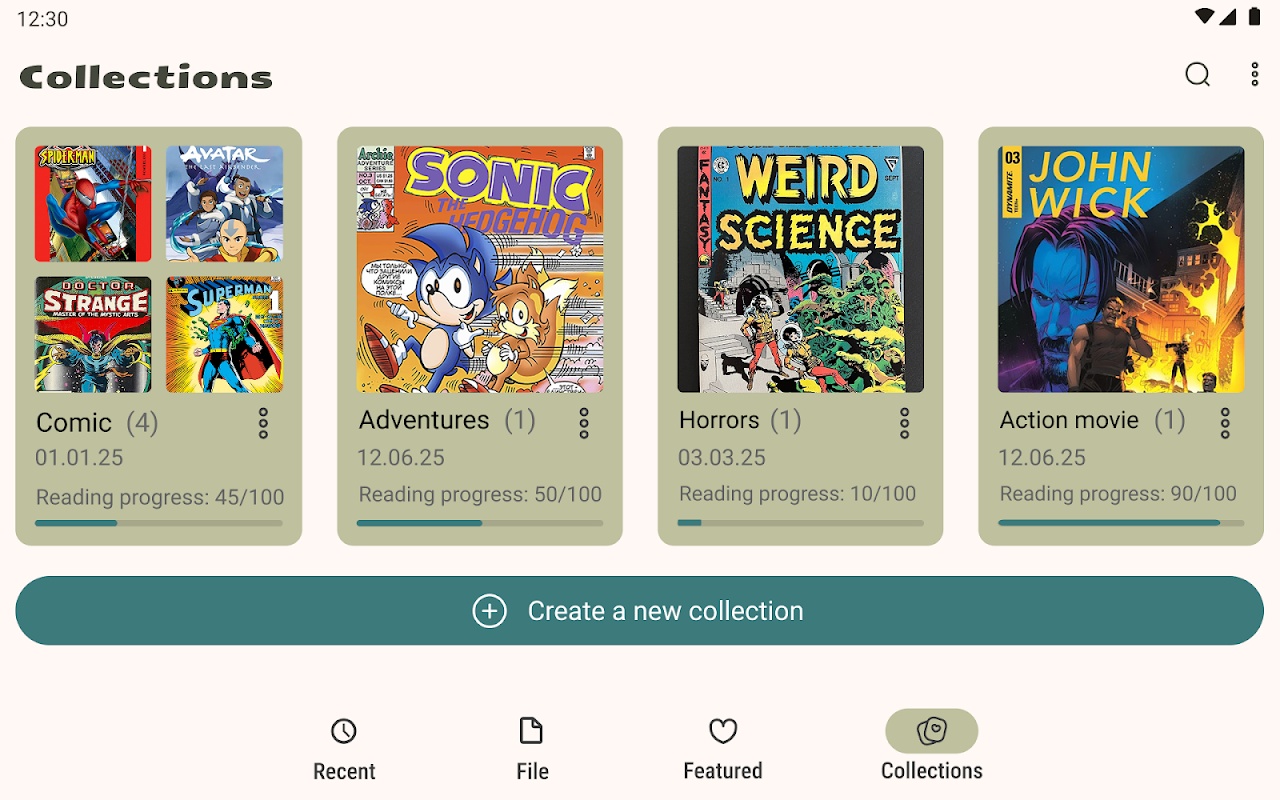Image resolution: width=1280 pixels, height=800 pixels.
Task: Switch to the File tab
Action: point(532,749)
